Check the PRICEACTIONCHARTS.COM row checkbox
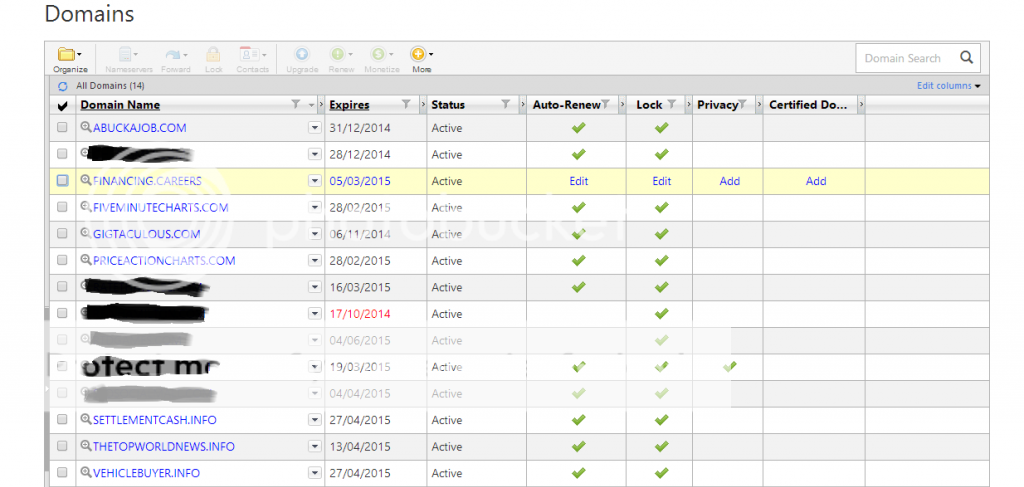The width and height of the screenshot is (1024, 487). pyautogui.click(x=62, y=260)
